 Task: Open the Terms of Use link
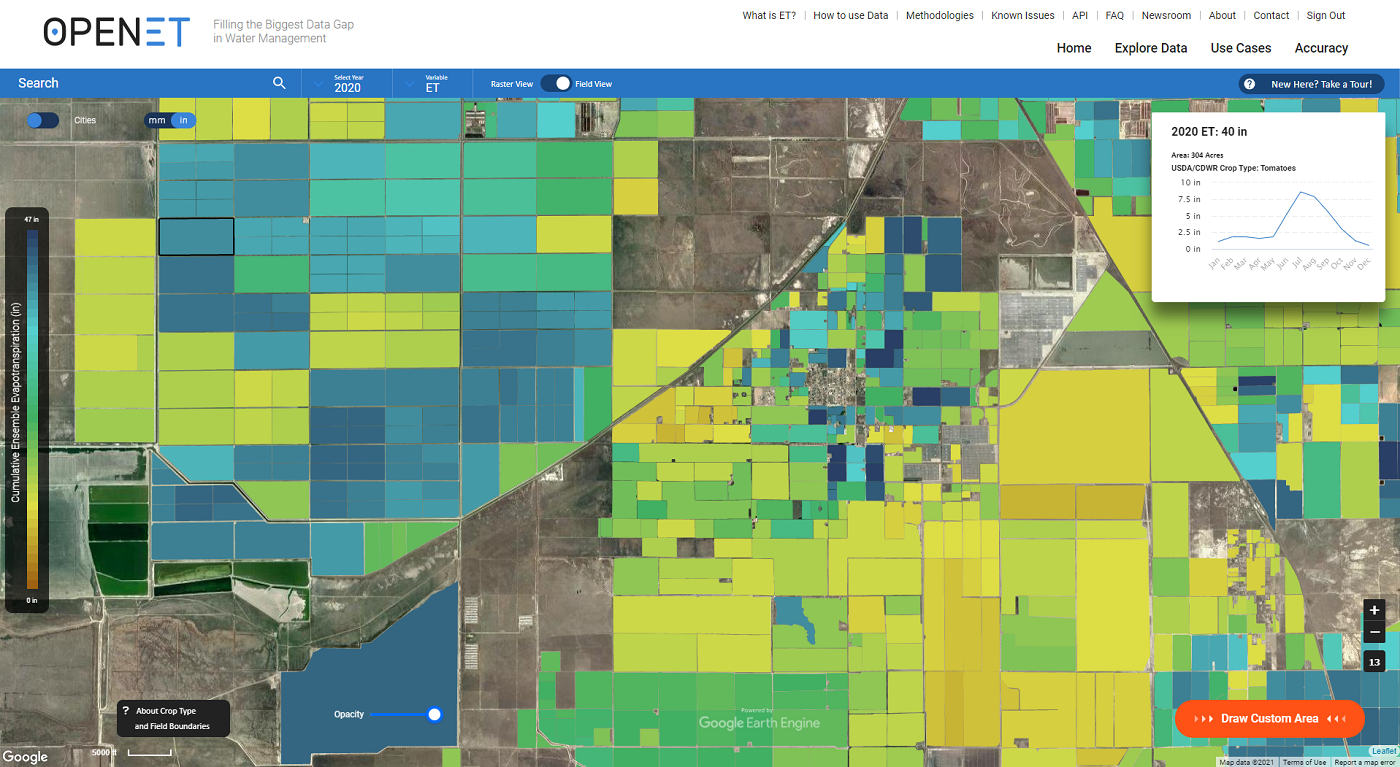(1303, 761)
